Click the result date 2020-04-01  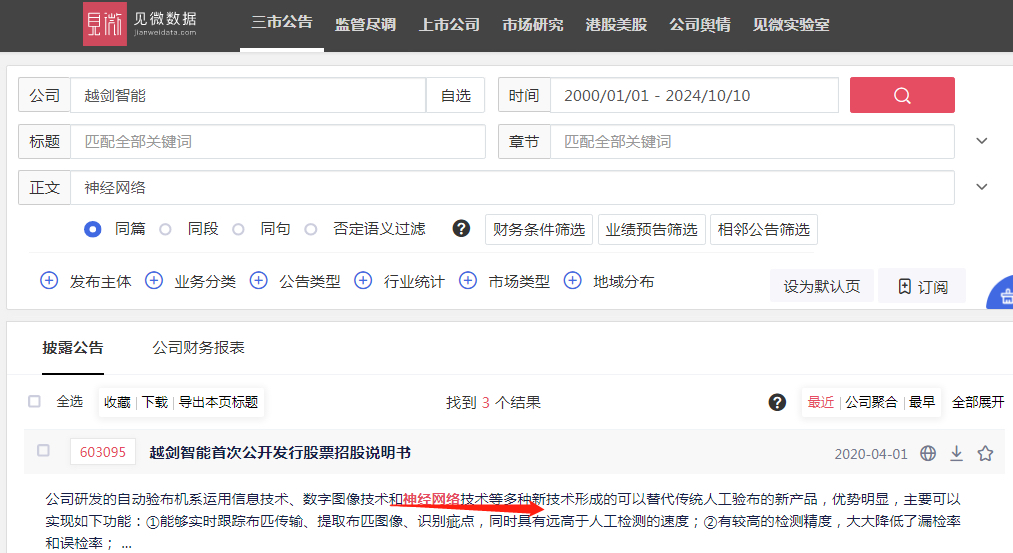click(x=871, y=454)
